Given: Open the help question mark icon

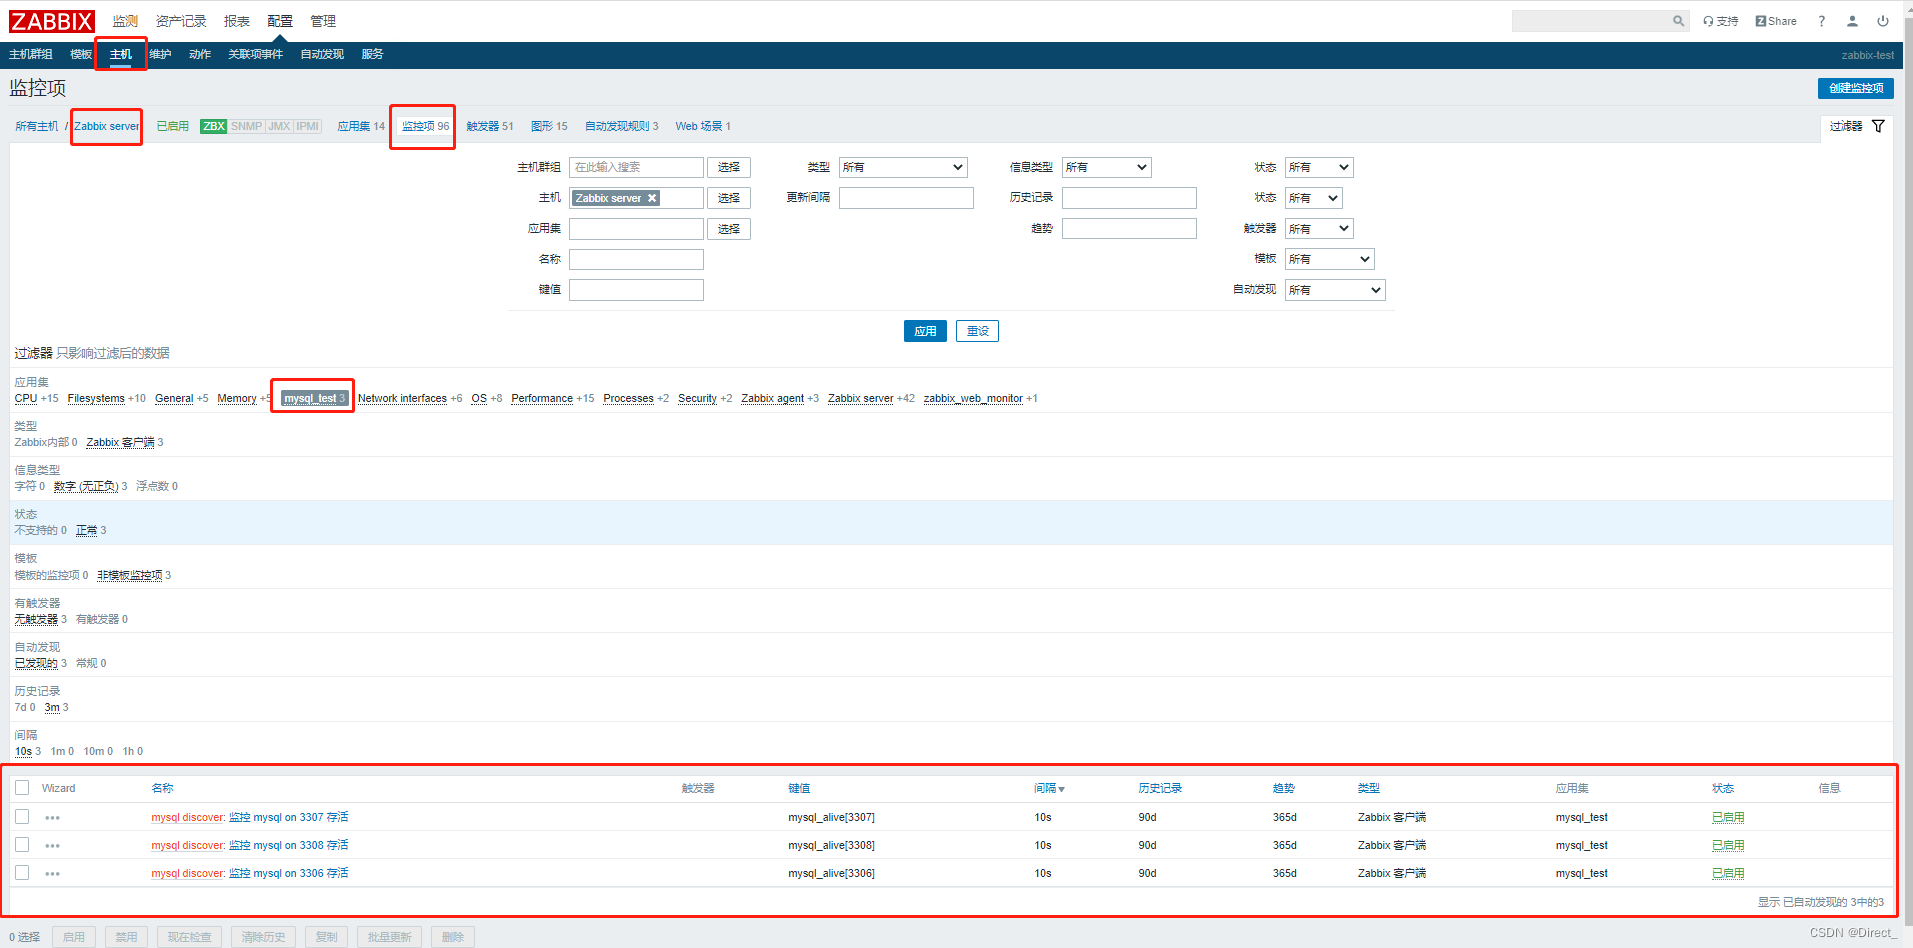Looking at the screenshot, I should coord(1821,21).
